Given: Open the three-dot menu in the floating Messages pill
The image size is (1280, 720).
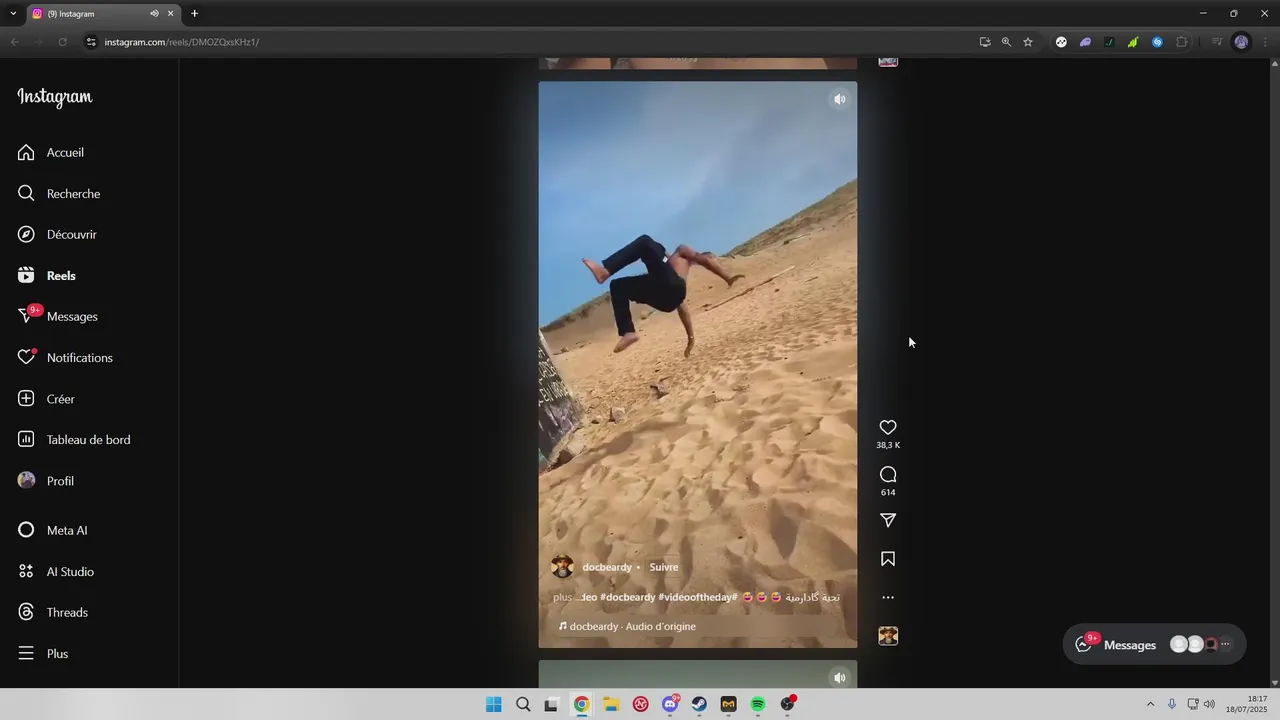Looking at the screenshot, I should [x=1226, y=645].
